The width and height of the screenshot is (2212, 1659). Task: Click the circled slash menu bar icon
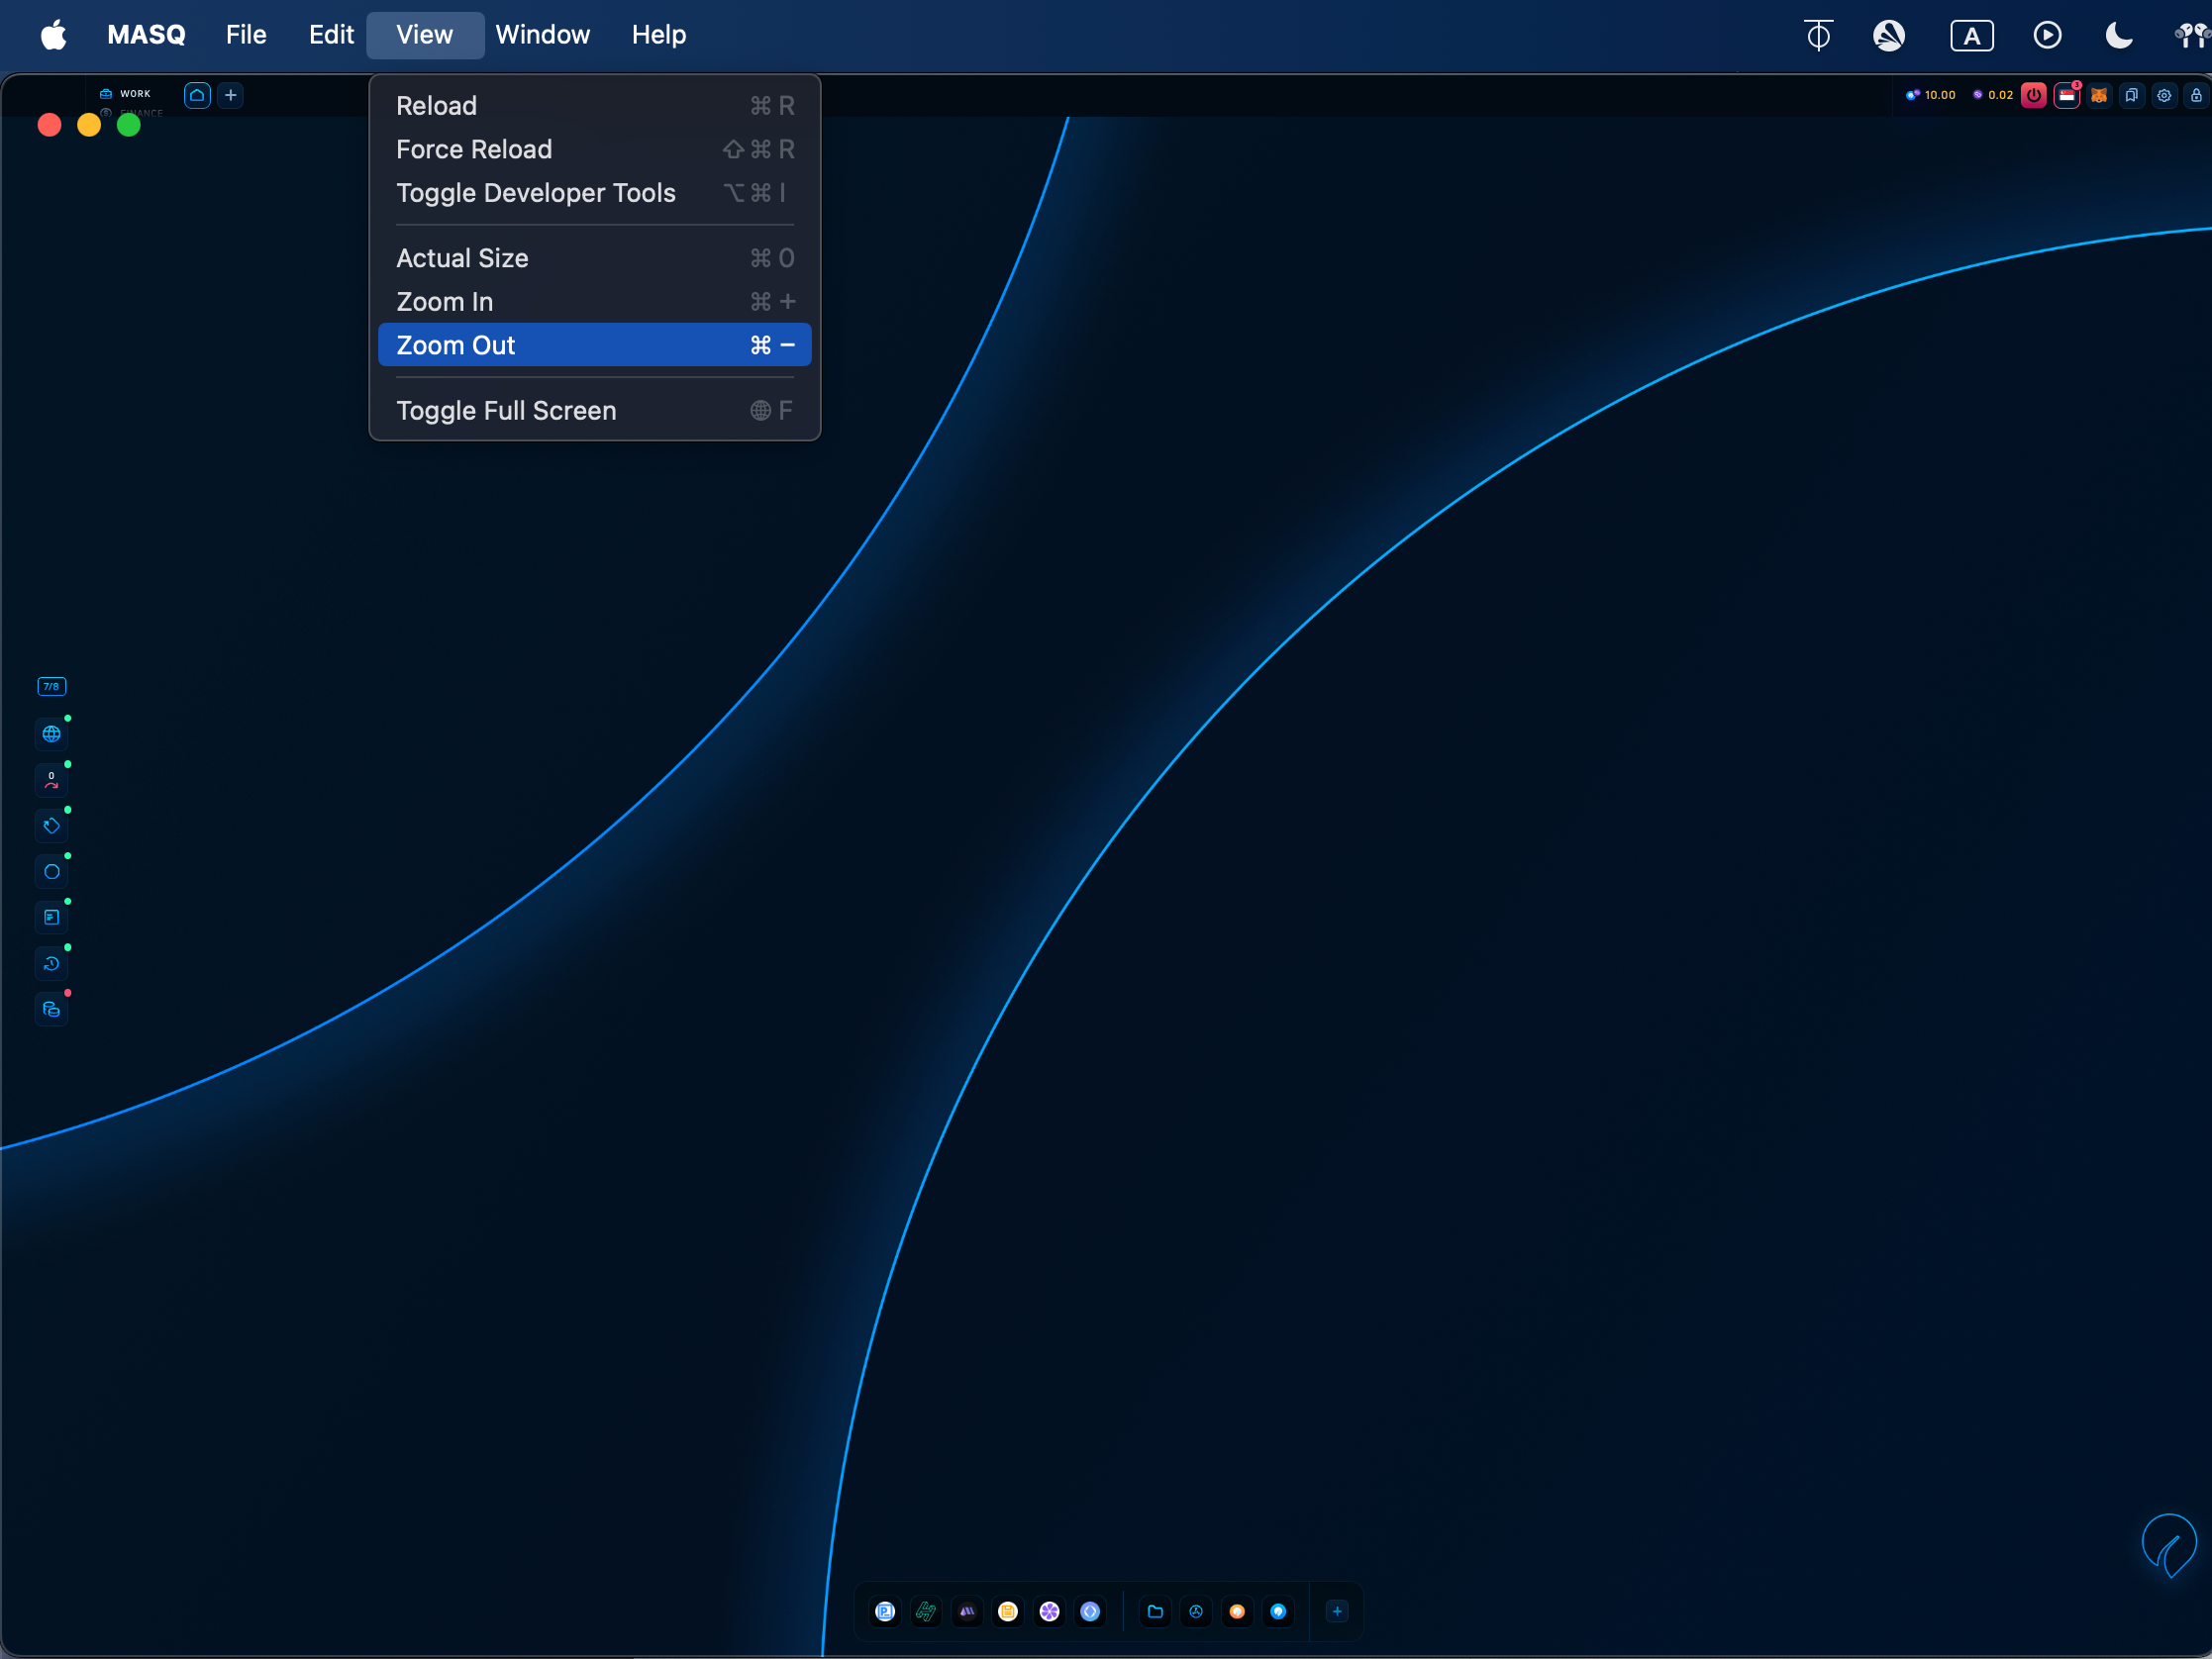click(1888, 36)
